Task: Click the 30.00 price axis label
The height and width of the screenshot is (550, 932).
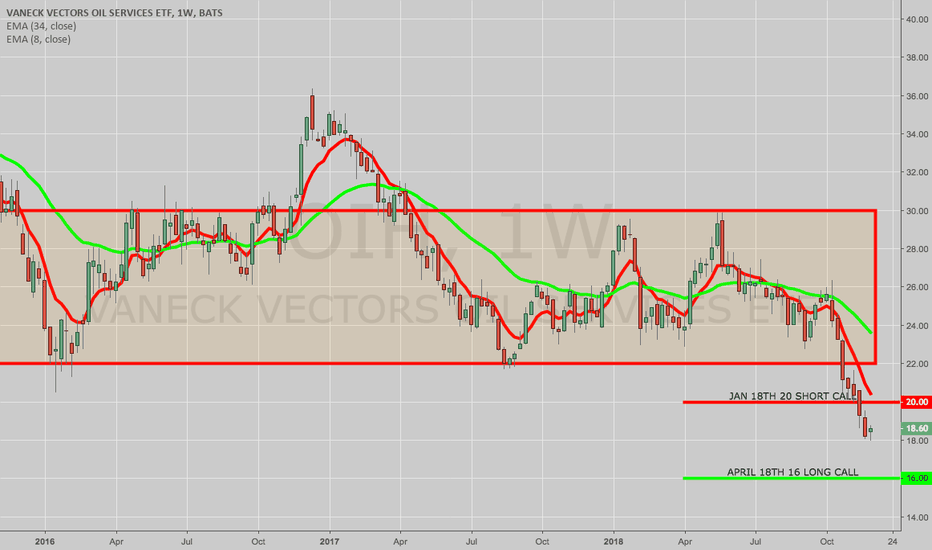Action: (x=917, y=211)
